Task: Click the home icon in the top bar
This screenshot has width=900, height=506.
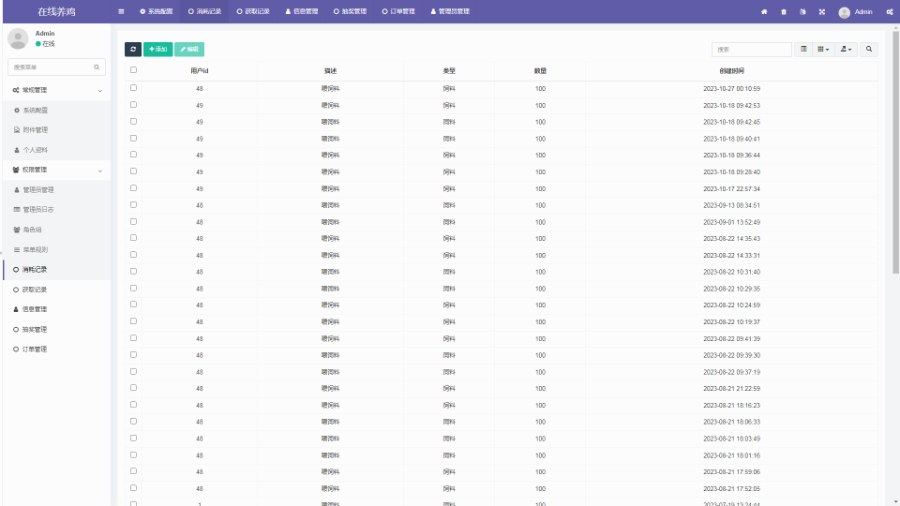Action: point(764,11)
